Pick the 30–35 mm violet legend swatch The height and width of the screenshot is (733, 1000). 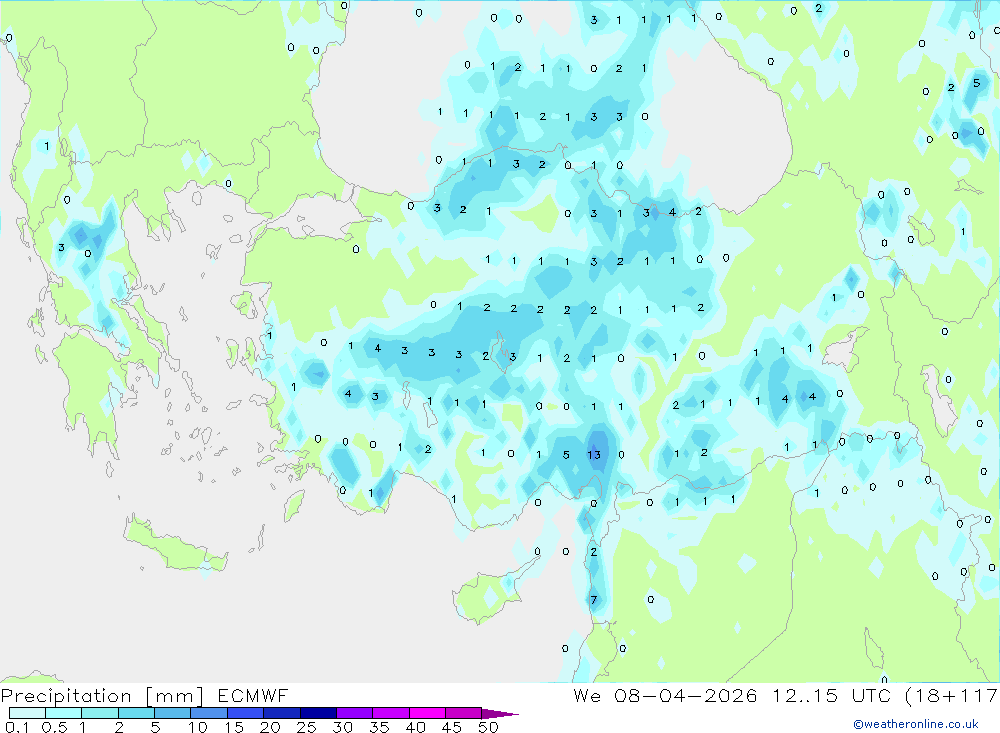click(355, 713)
